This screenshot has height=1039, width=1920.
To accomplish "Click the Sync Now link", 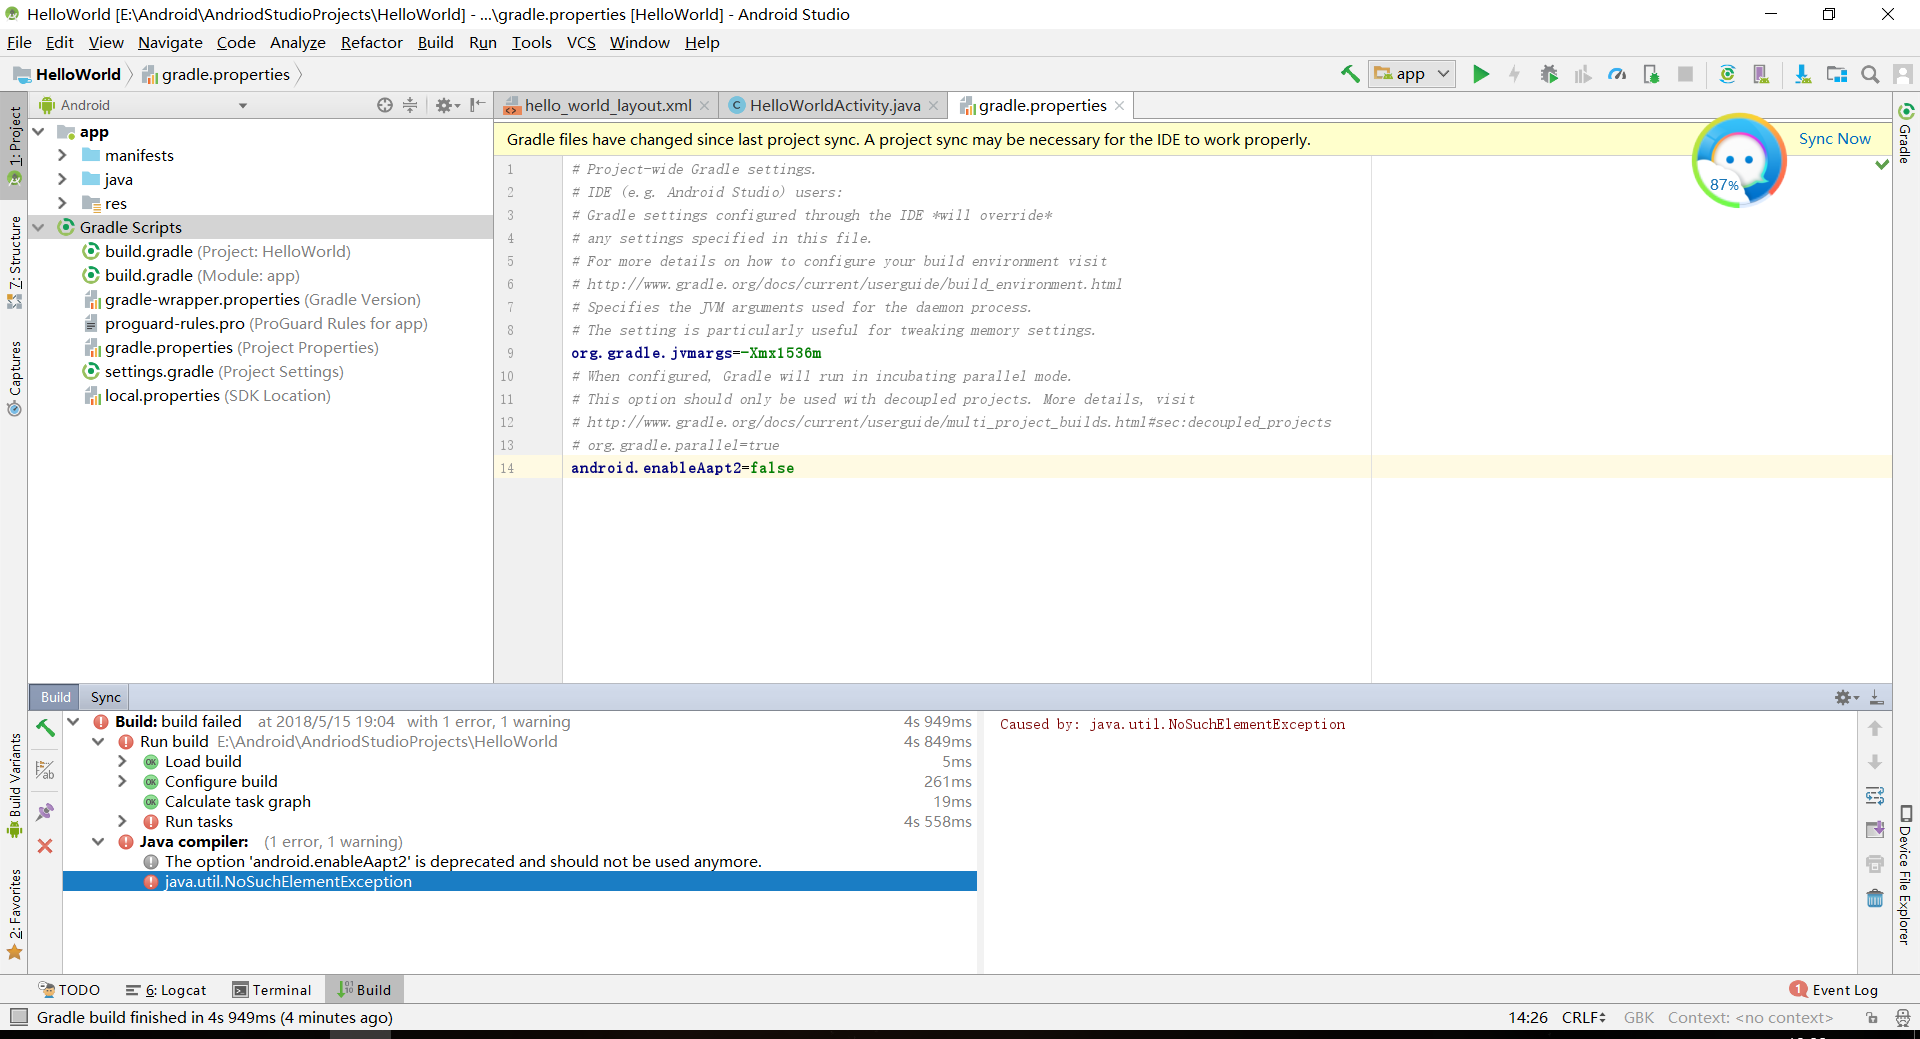I will (x=1834, y=139).
